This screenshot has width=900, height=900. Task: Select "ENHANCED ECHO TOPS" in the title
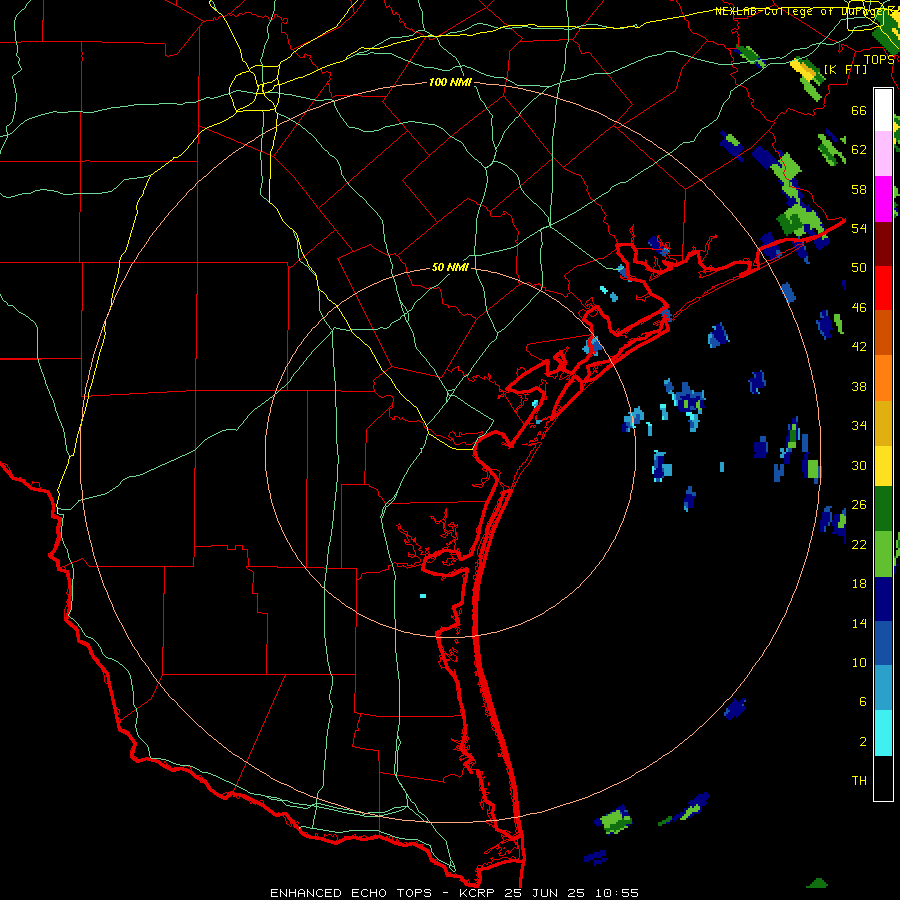click(x=351, y=893)
